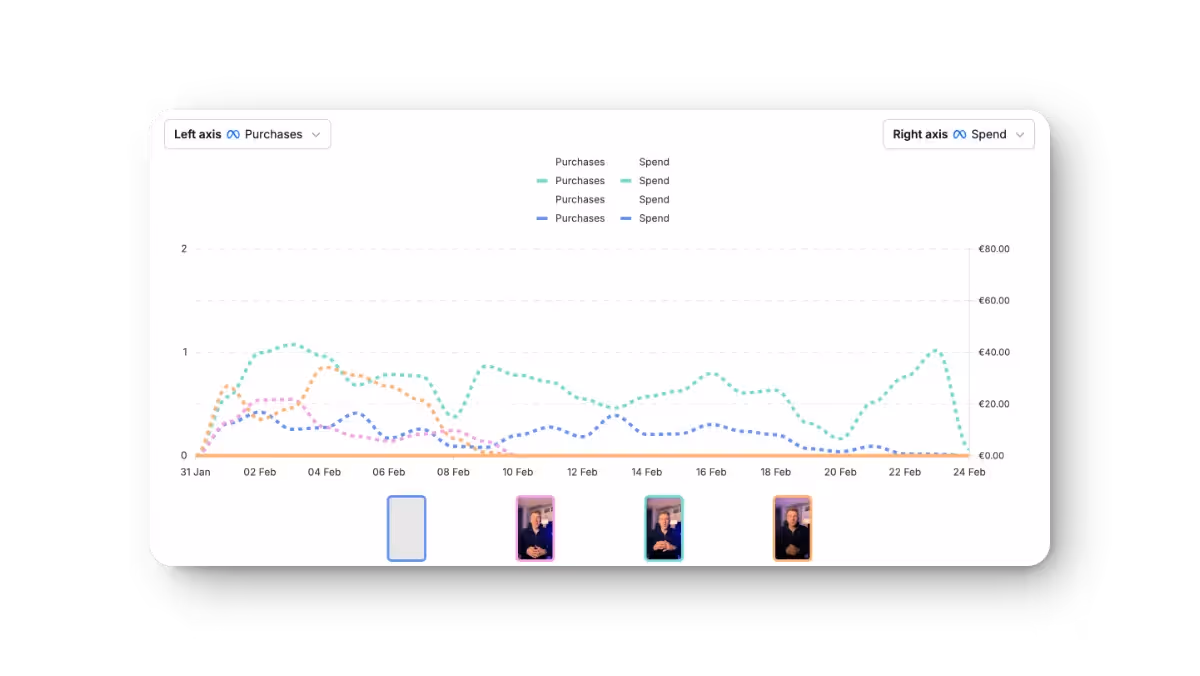The image size is (1200, 676).
Task: Click the 10 Feb date label
Action: [518, 472]
